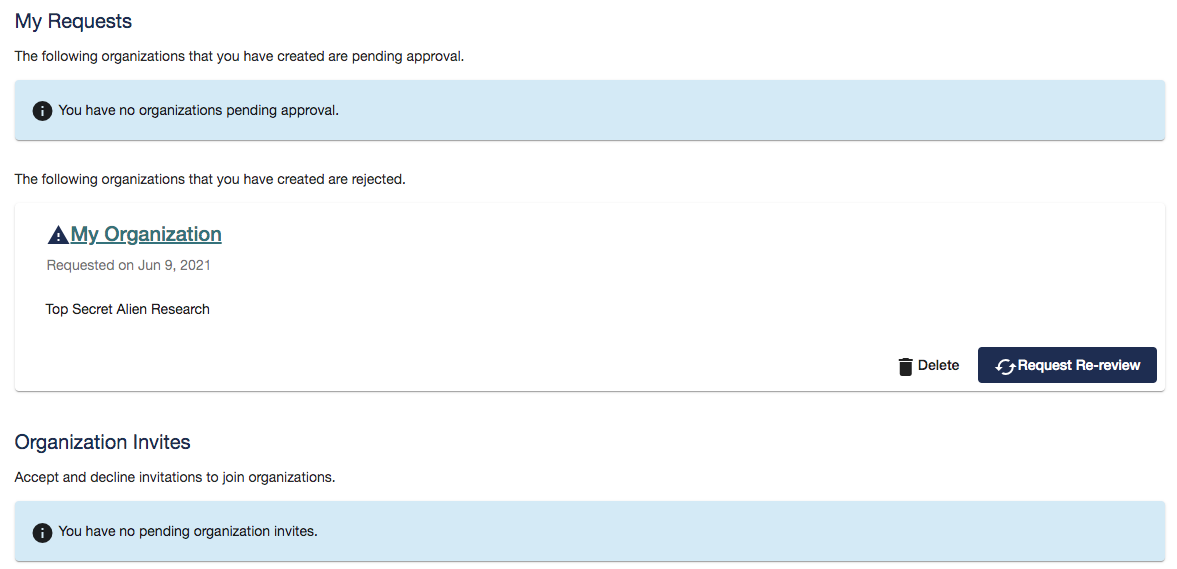Click blank area of the pending approval banner
The image size is (1177, 569).
pos(750,110)
